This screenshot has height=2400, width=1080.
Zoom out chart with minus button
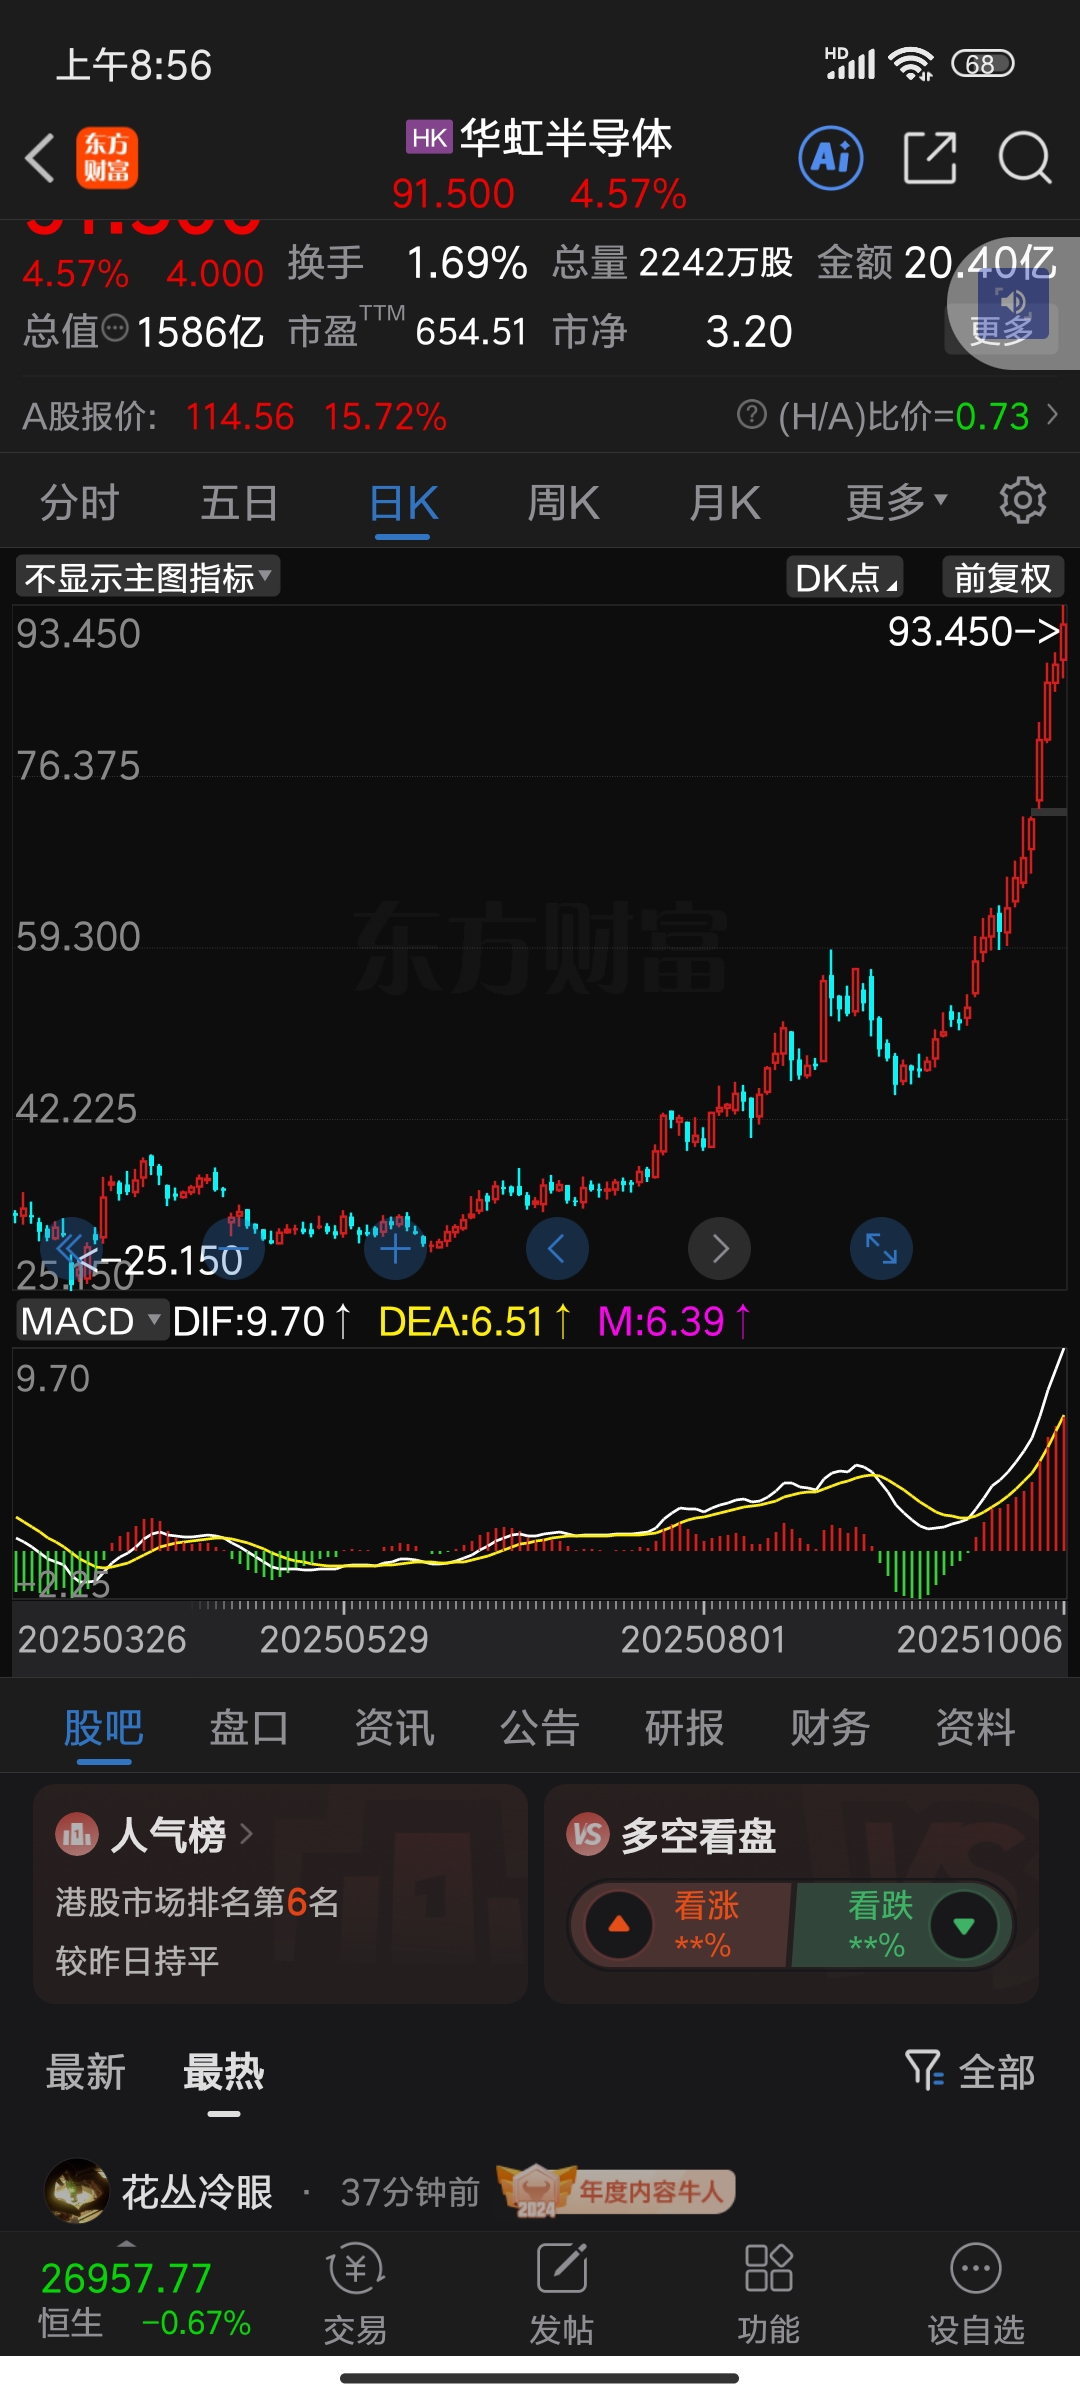(233, 1249)
